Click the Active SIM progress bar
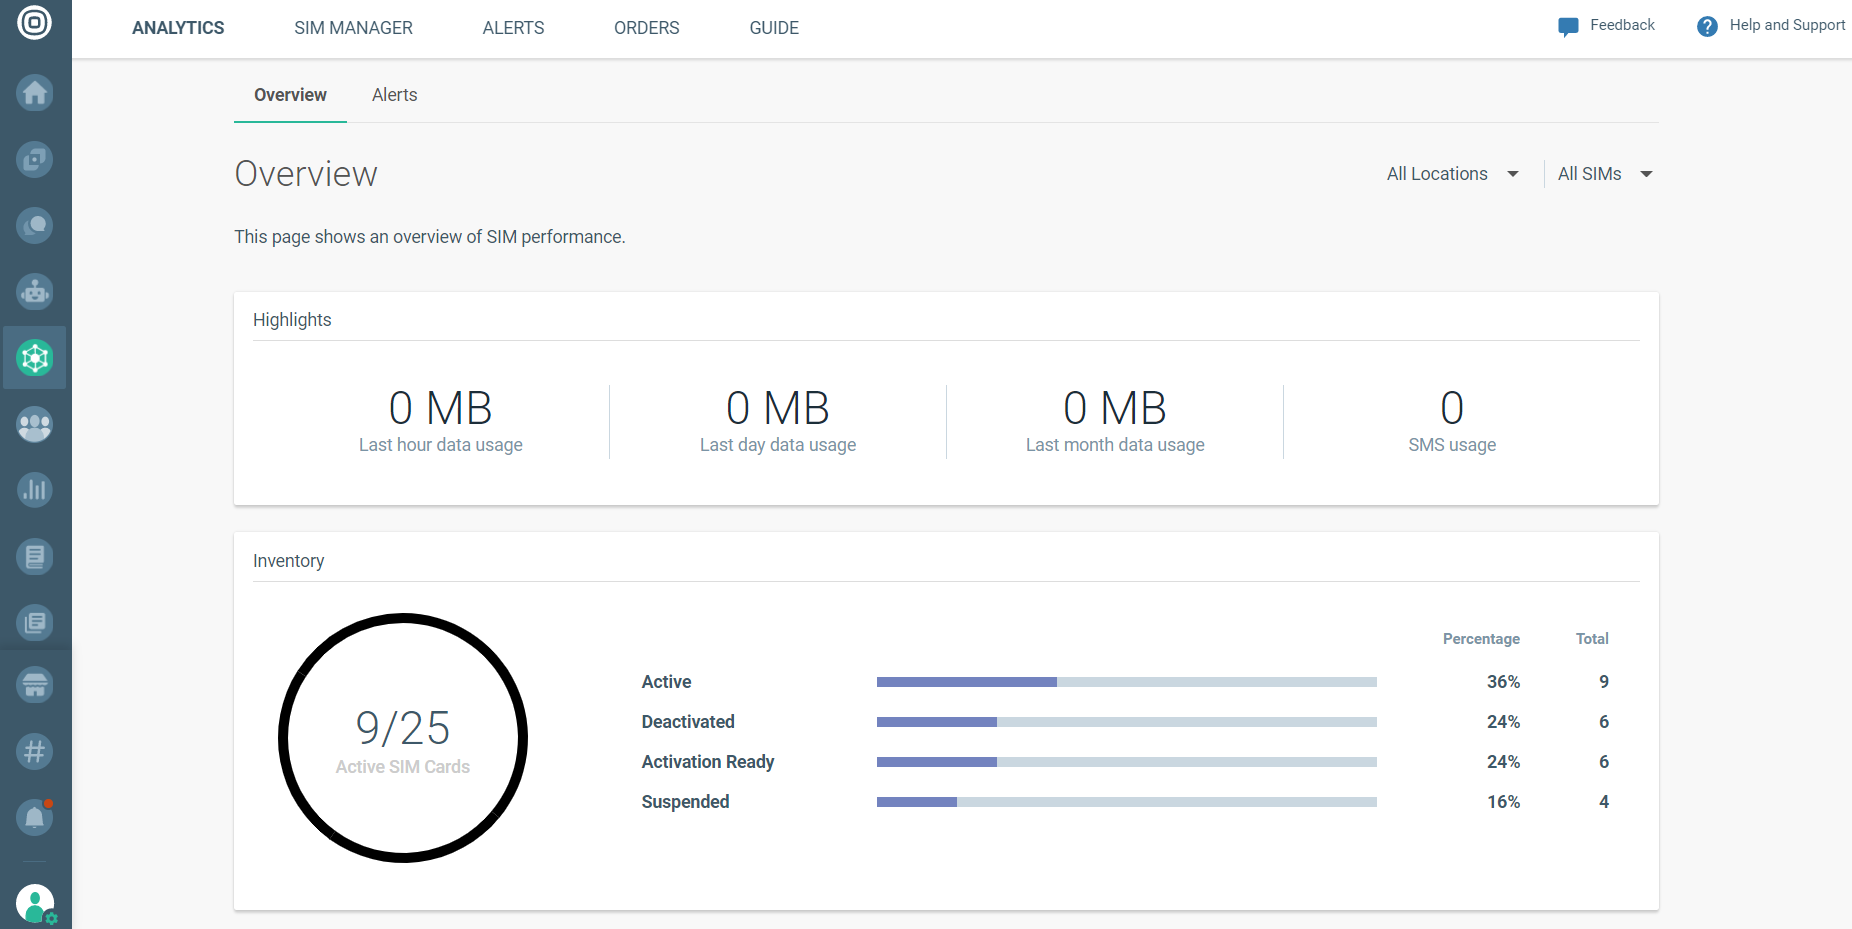This screenshot has height=929, width=1852. [1126, 682]
